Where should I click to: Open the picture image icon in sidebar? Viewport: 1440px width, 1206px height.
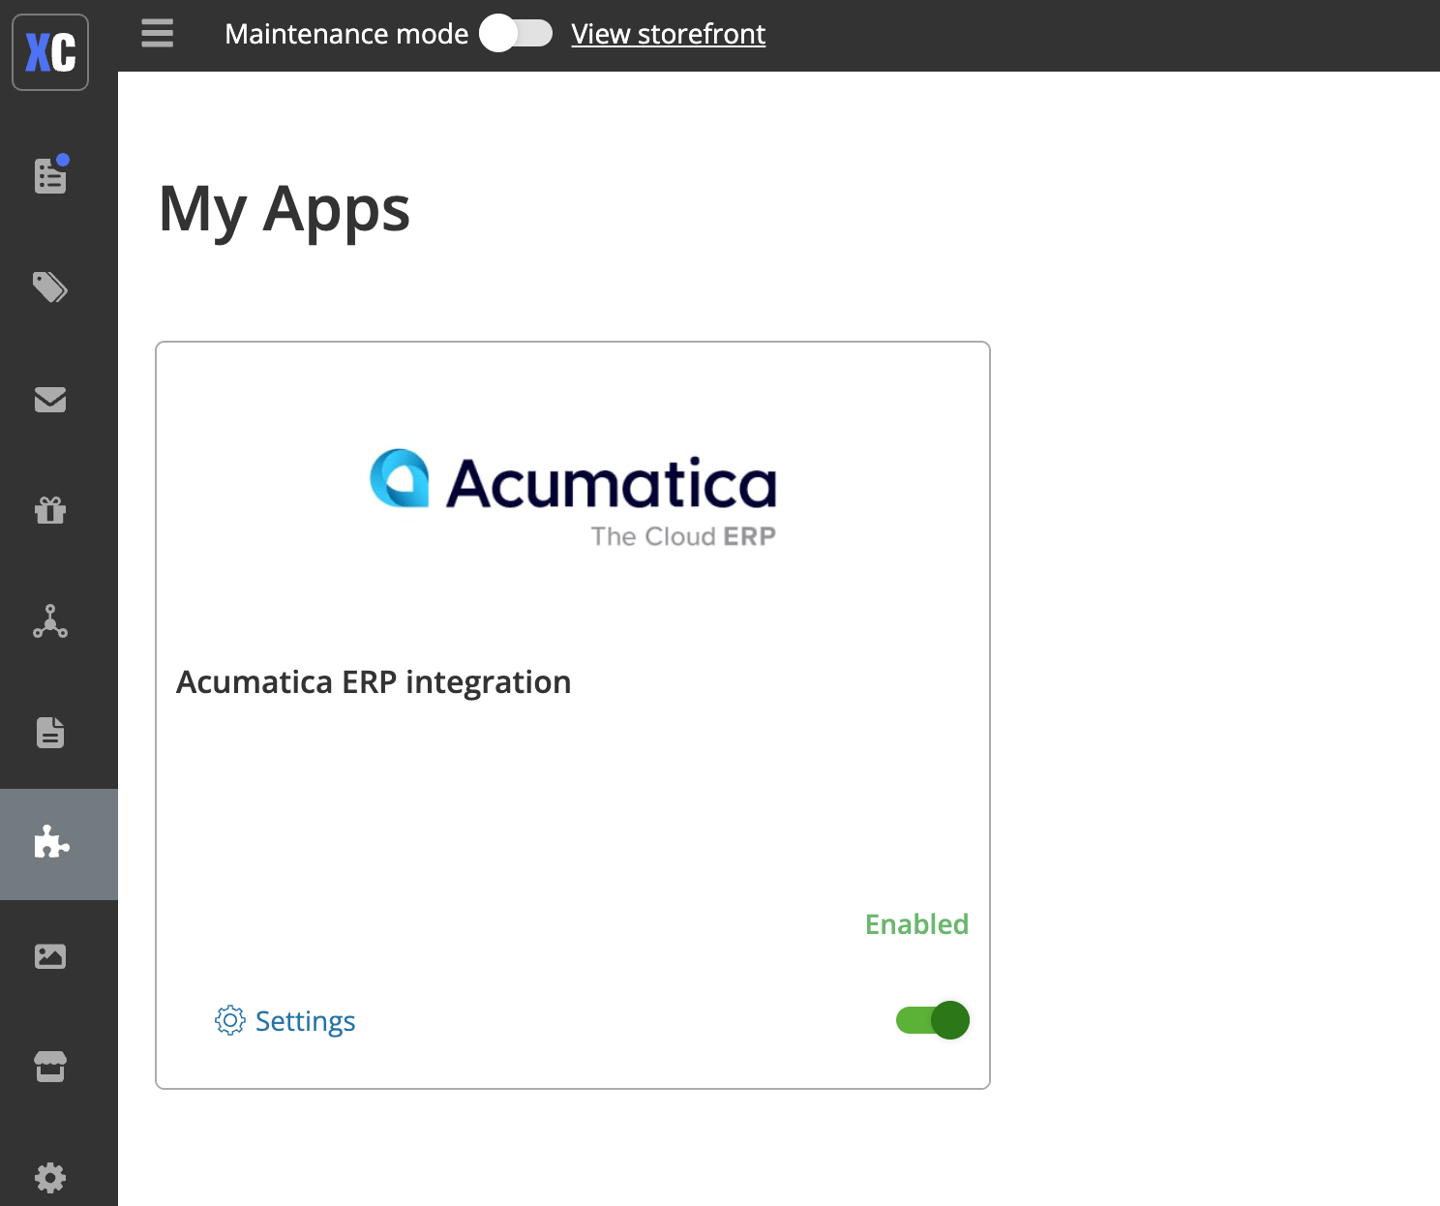(50, 956)
